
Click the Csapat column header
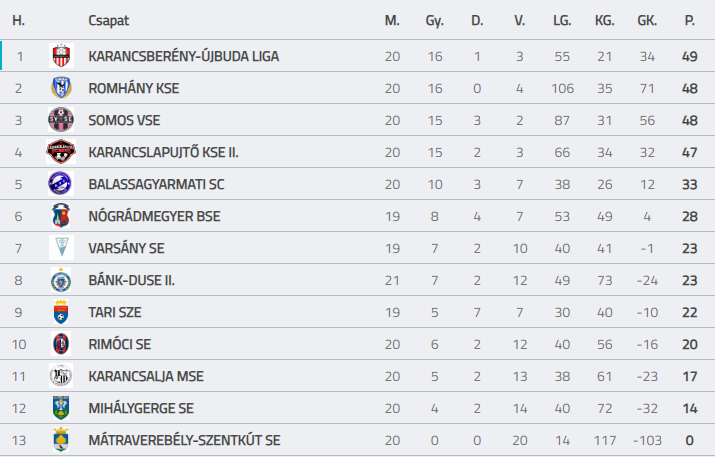(x=109, y=21)
